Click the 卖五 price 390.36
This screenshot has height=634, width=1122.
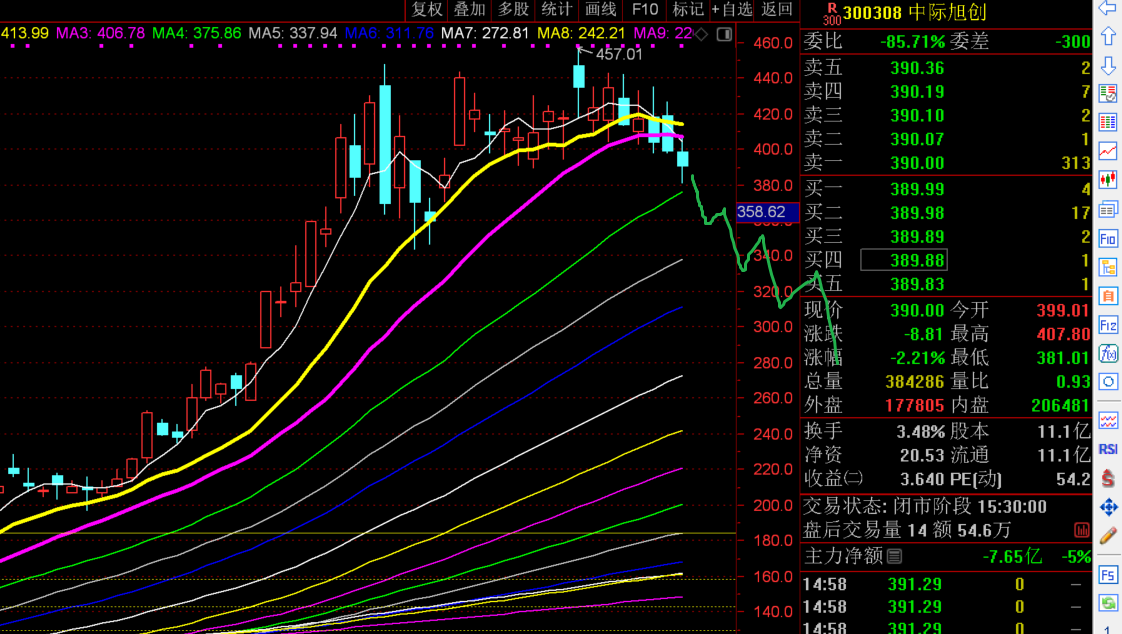tap(917, 68)
